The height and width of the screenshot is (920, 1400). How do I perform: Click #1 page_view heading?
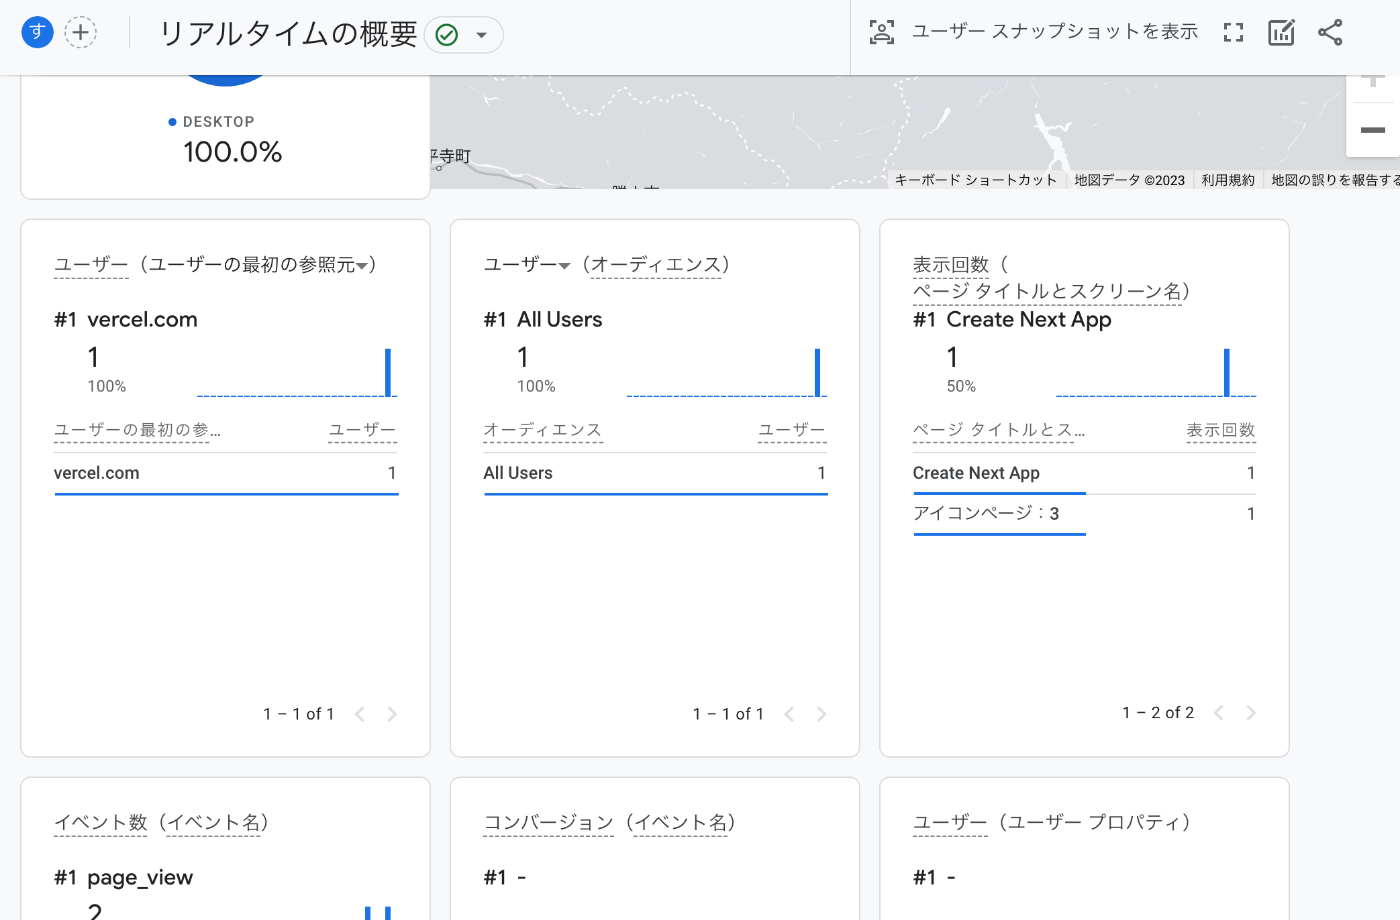124,878
